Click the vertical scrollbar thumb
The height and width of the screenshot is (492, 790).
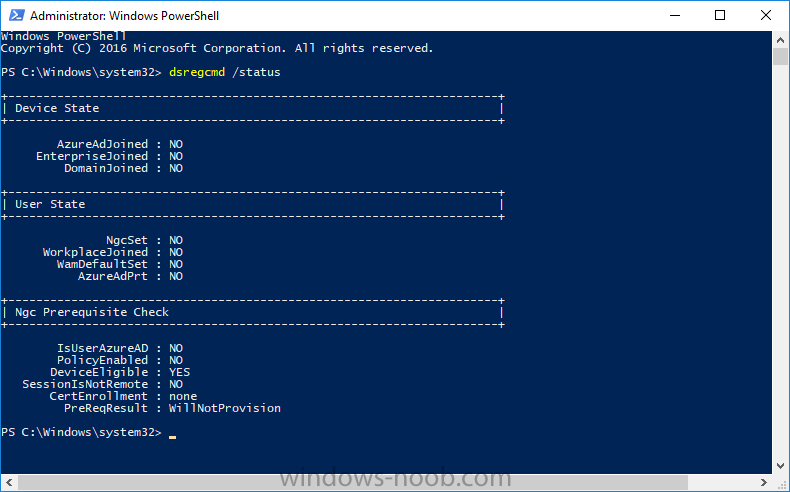(x=780, y=56)
